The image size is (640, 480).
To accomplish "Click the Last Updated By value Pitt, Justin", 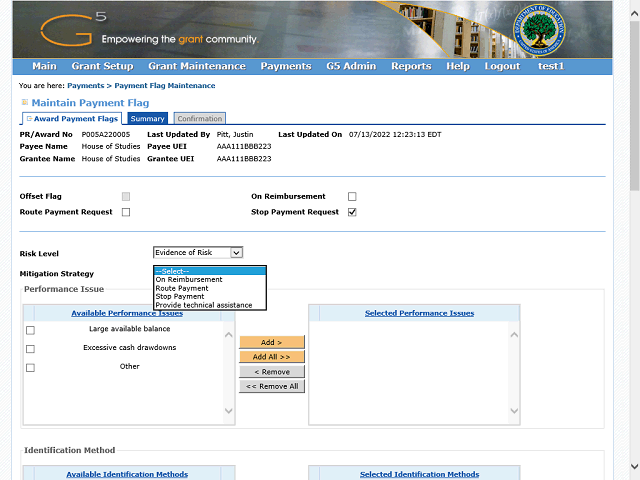I will point(235,134).
